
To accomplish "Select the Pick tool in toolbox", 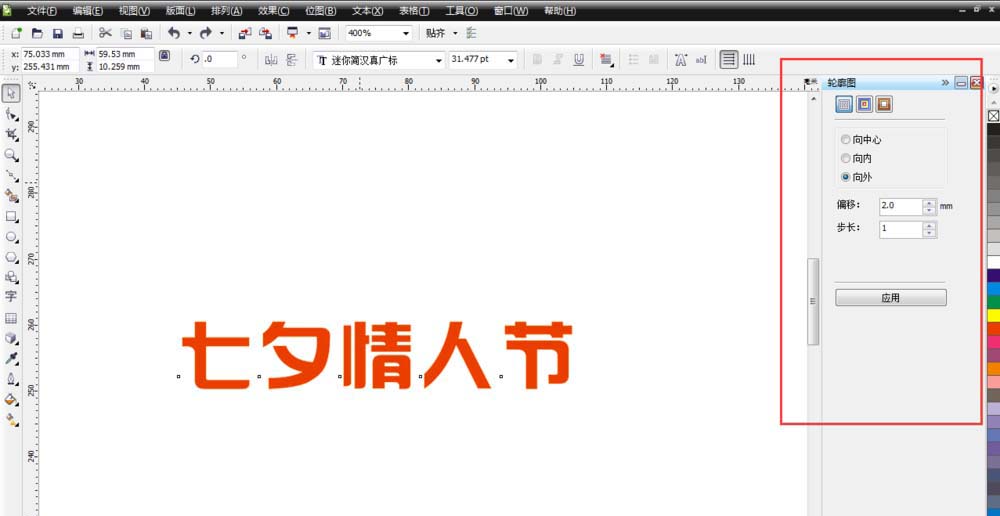I will (x=11, y=93).
